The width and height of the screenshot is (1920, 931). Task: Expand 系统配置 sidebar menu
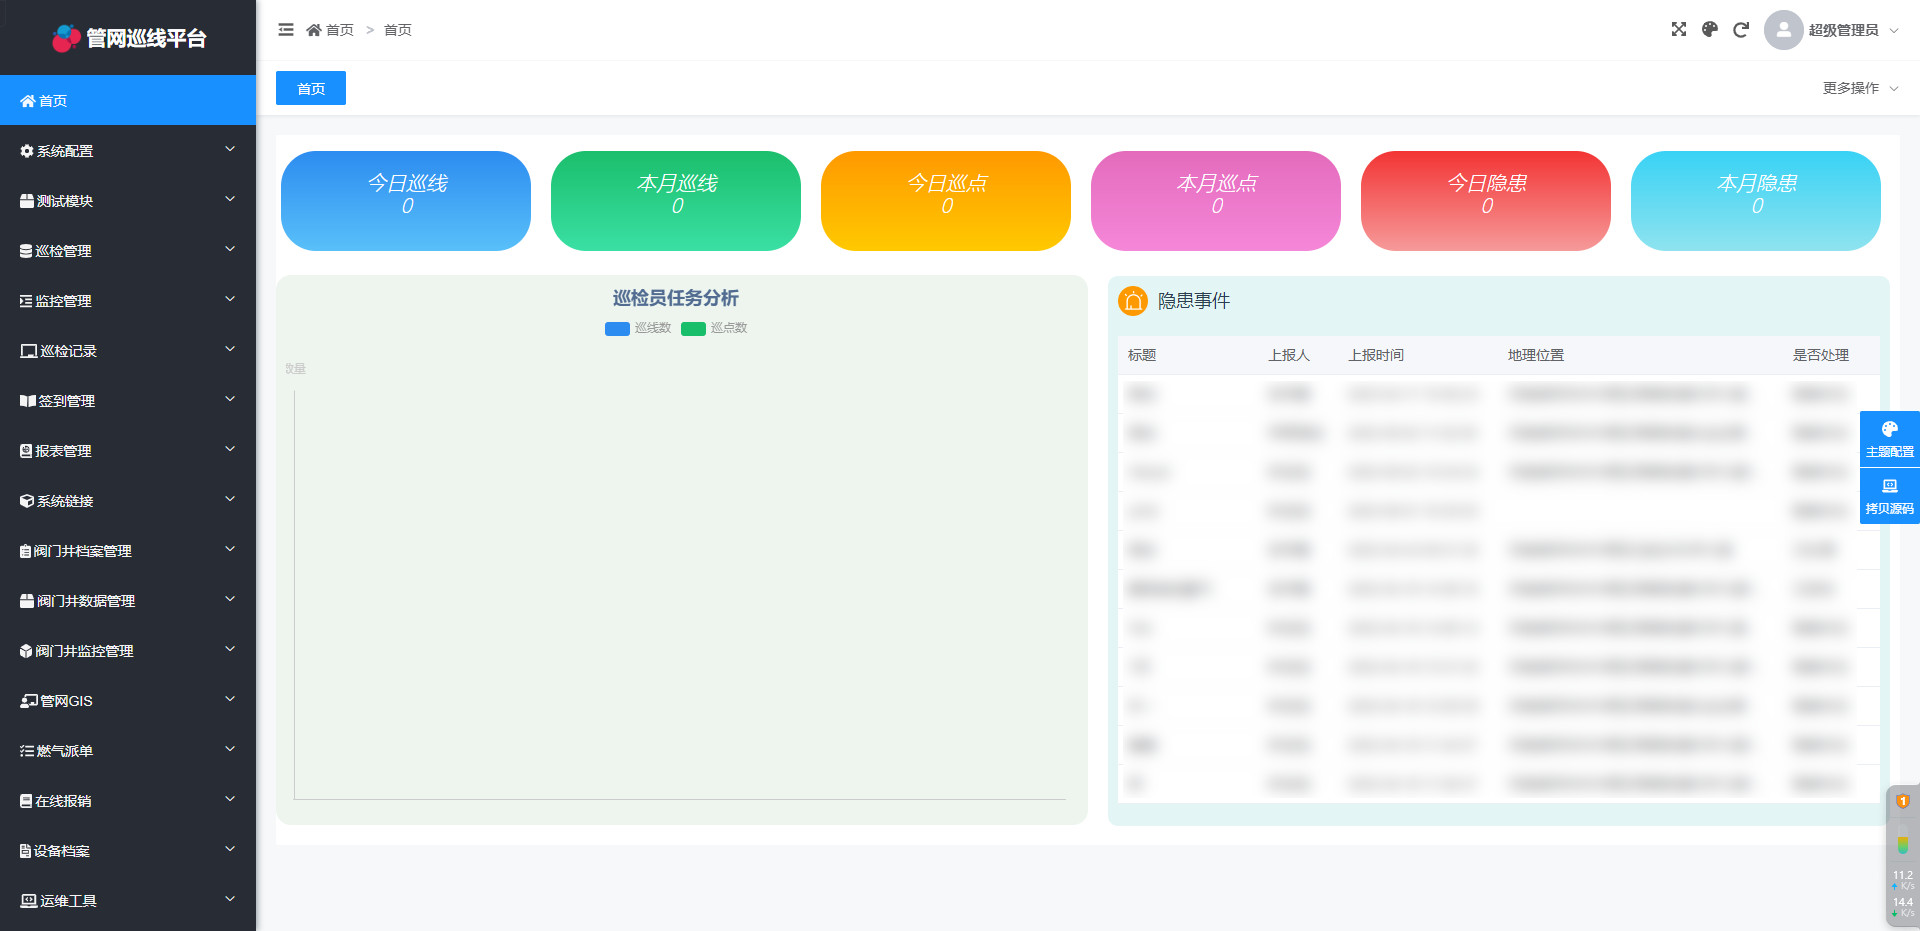(128, 151)
